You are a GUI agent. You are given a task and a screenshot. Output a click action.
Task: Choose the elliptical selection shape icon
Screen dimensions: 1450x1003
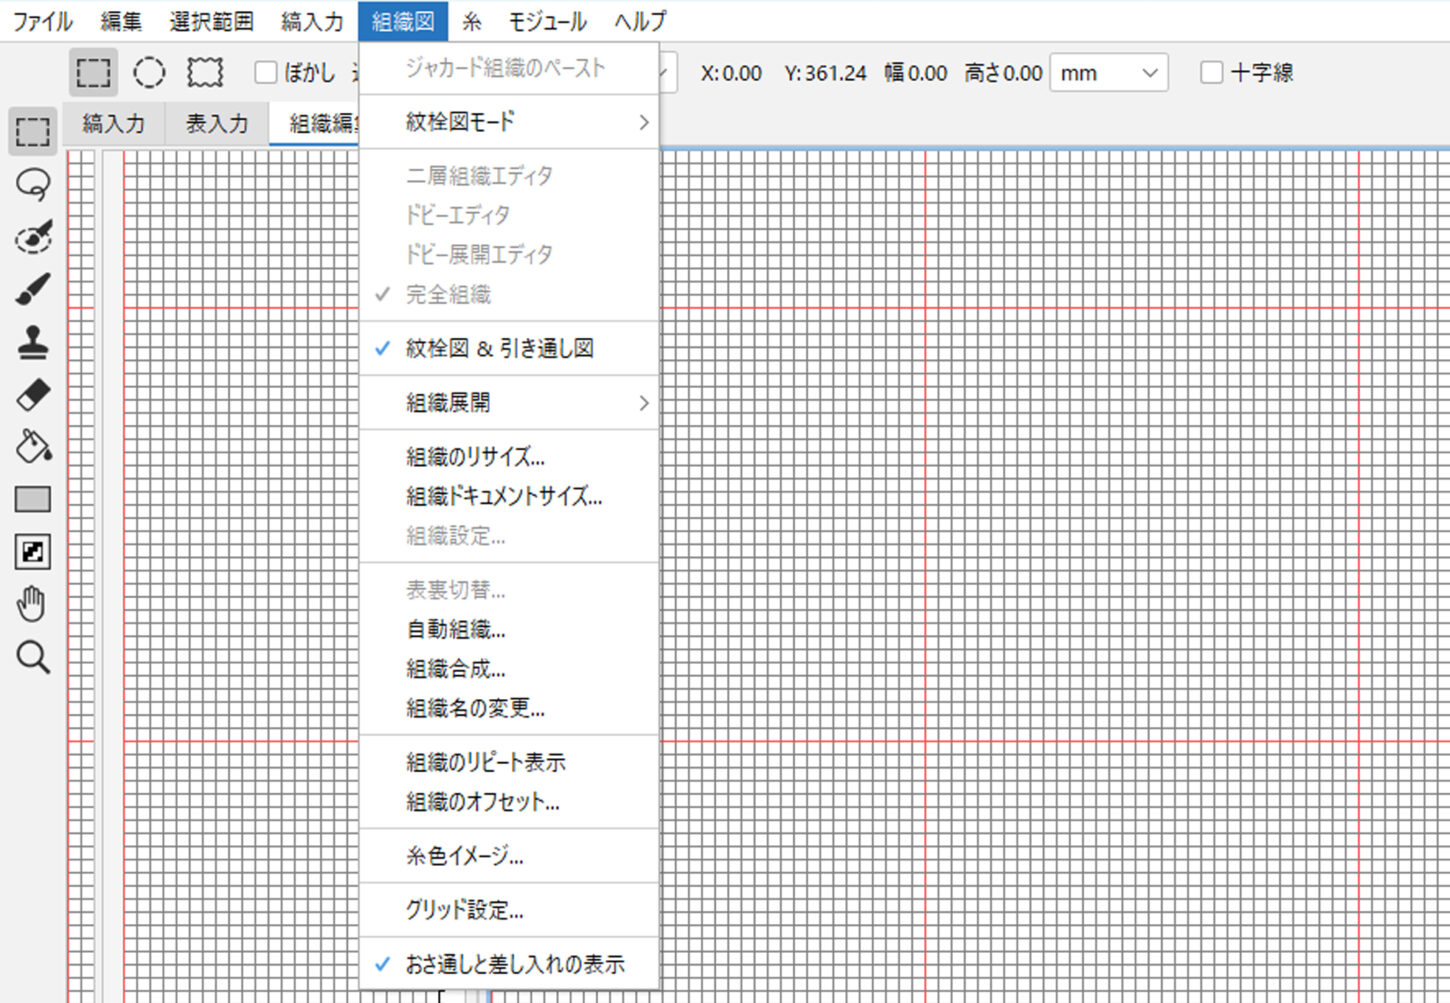coord(149,72)
